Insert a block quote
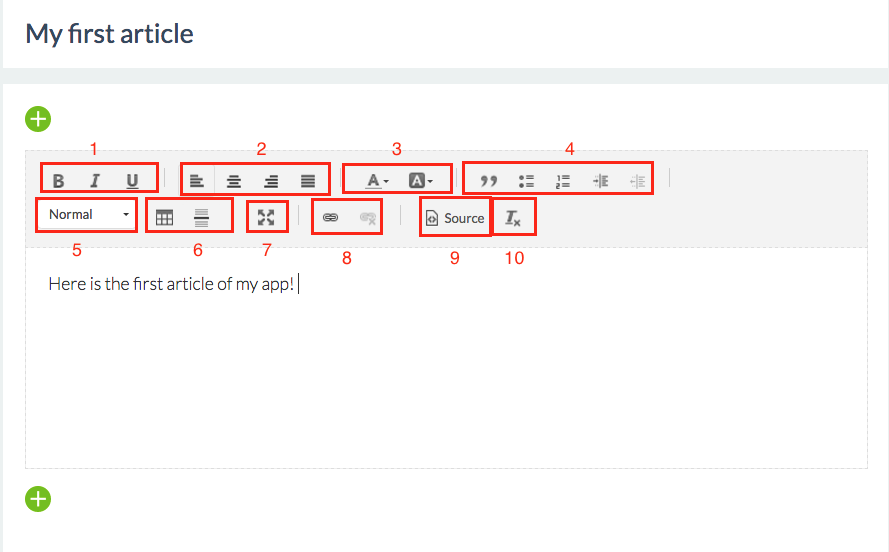889x552 pixels. [489, 181]
